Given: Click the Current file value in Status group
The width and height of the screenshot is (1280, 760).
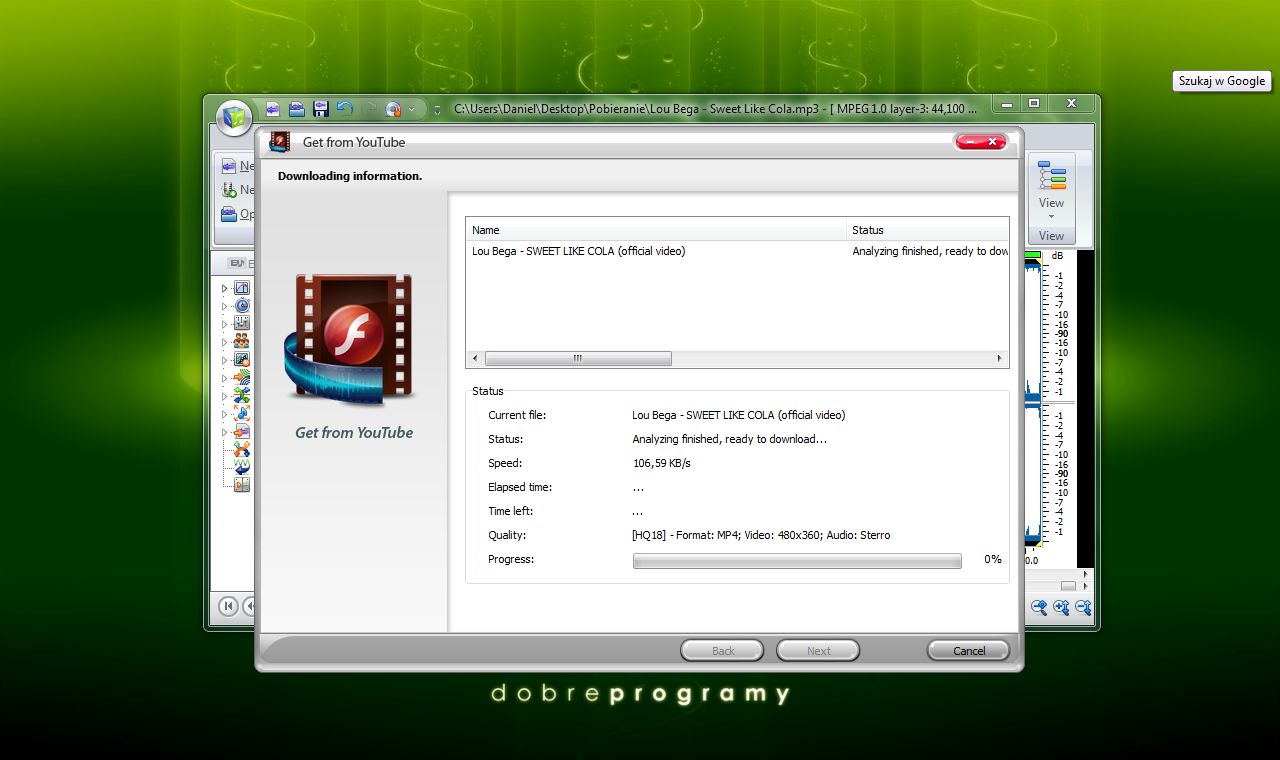Looking at the screenshot, I should (x=738, y=415).
